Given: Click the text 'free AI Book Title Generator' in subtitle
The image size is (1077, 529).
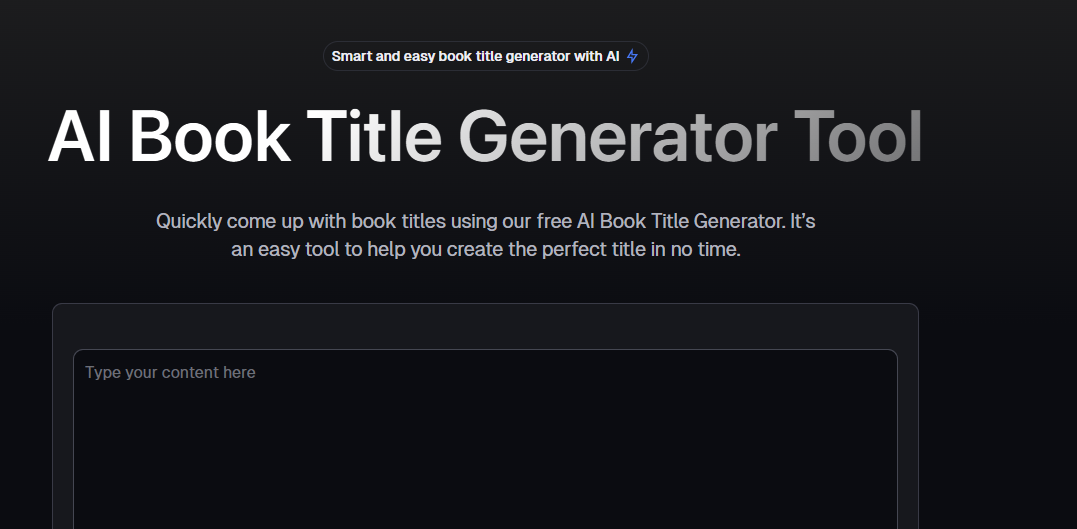Looking at the screenshot, I should click(x=660, y=221).
